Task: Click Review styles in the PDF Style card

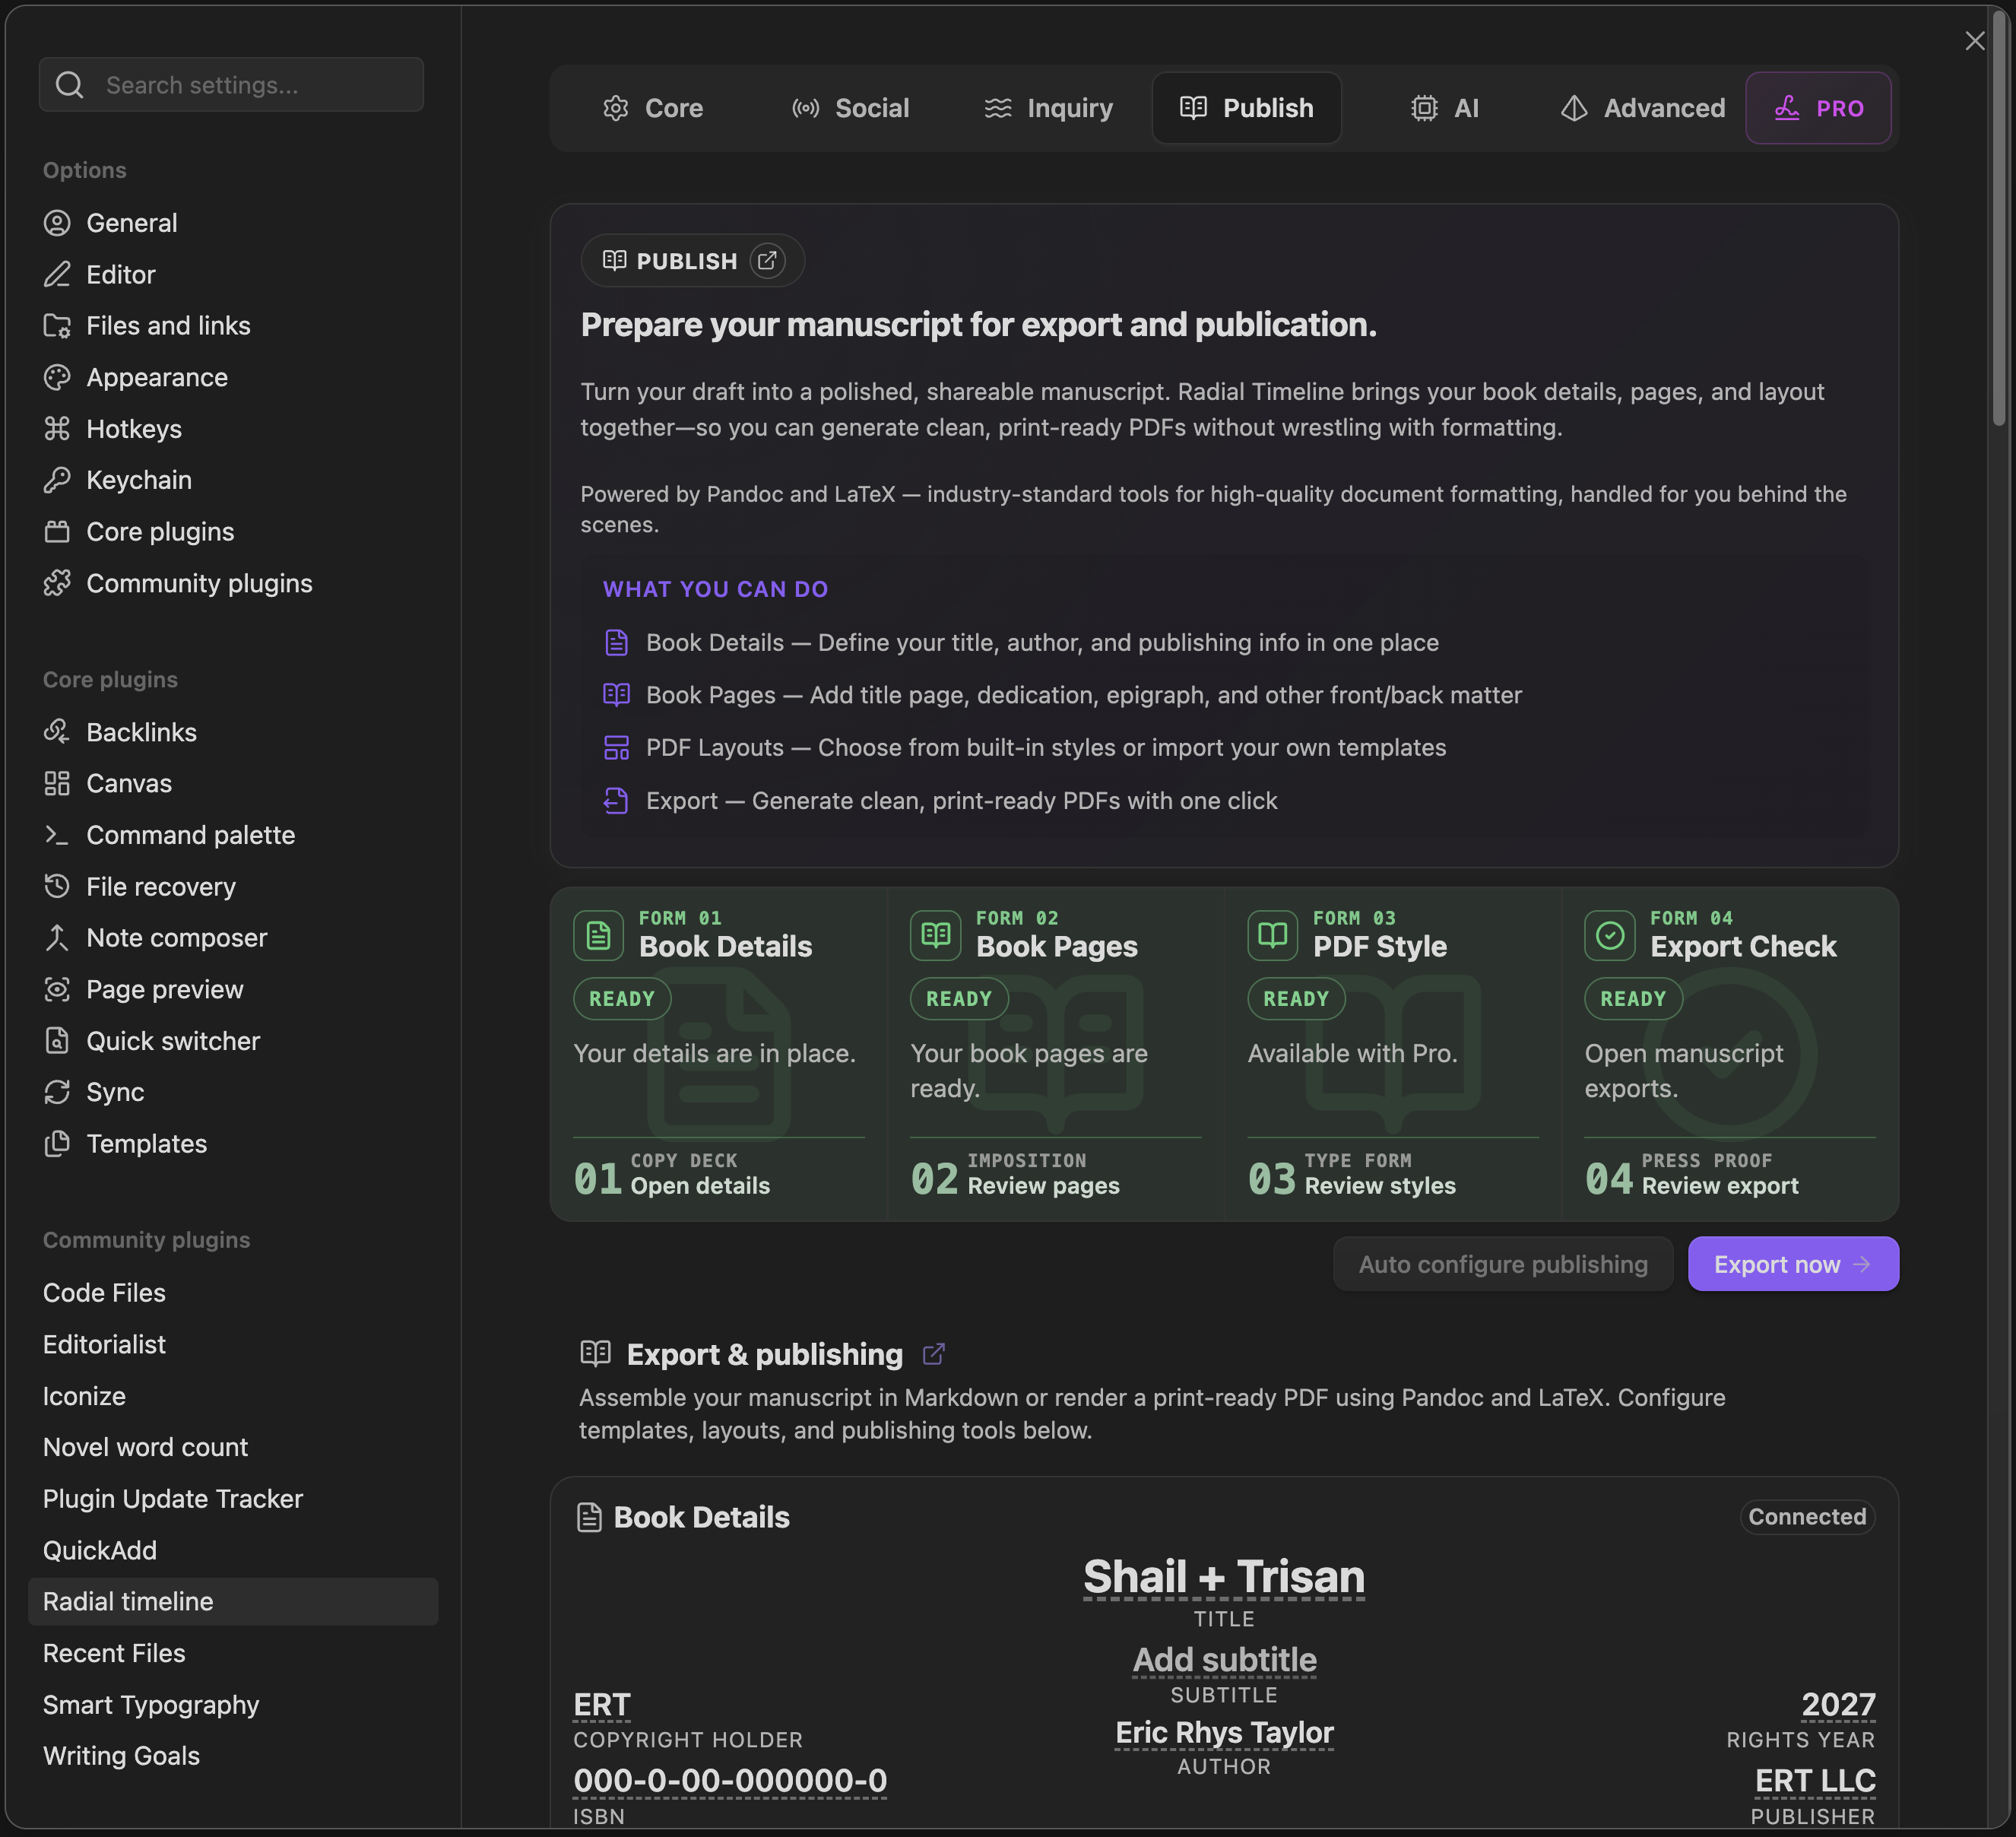Action: click(x=1380, y=1186)
